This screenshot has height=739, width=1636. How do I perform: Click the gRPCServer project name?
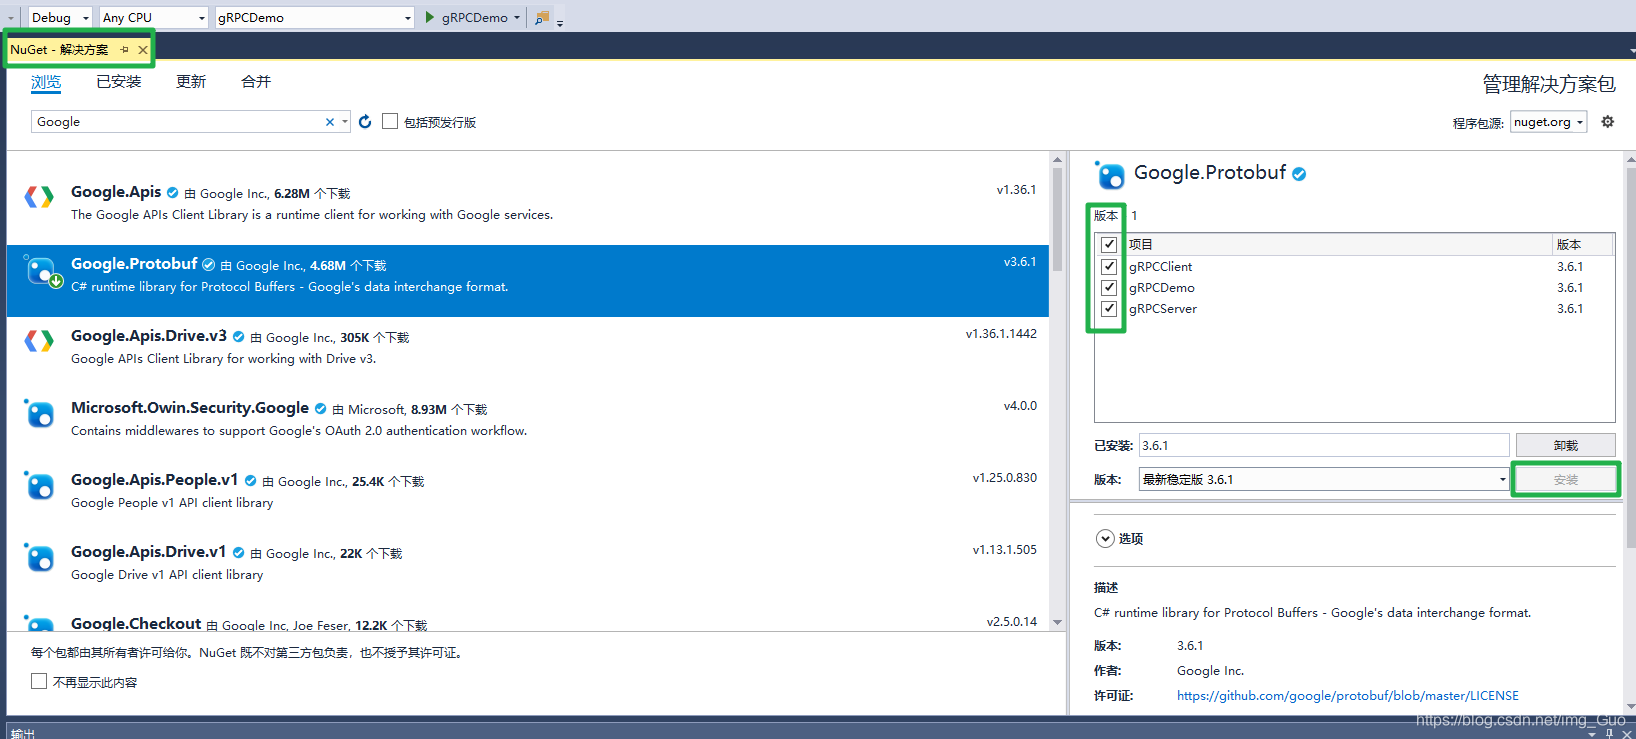pyautogui.click(x=1163, y=308)
